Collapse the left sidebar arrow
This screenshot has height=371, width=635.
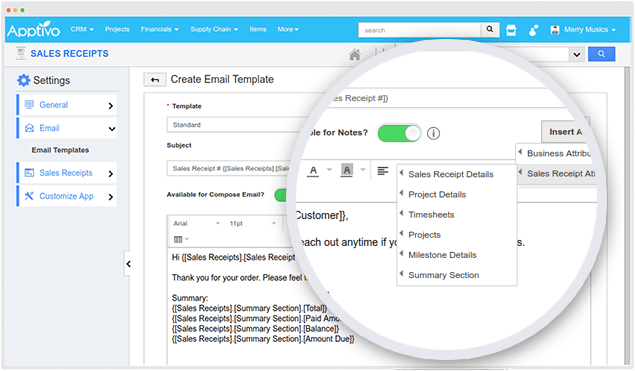pos(128,264)
